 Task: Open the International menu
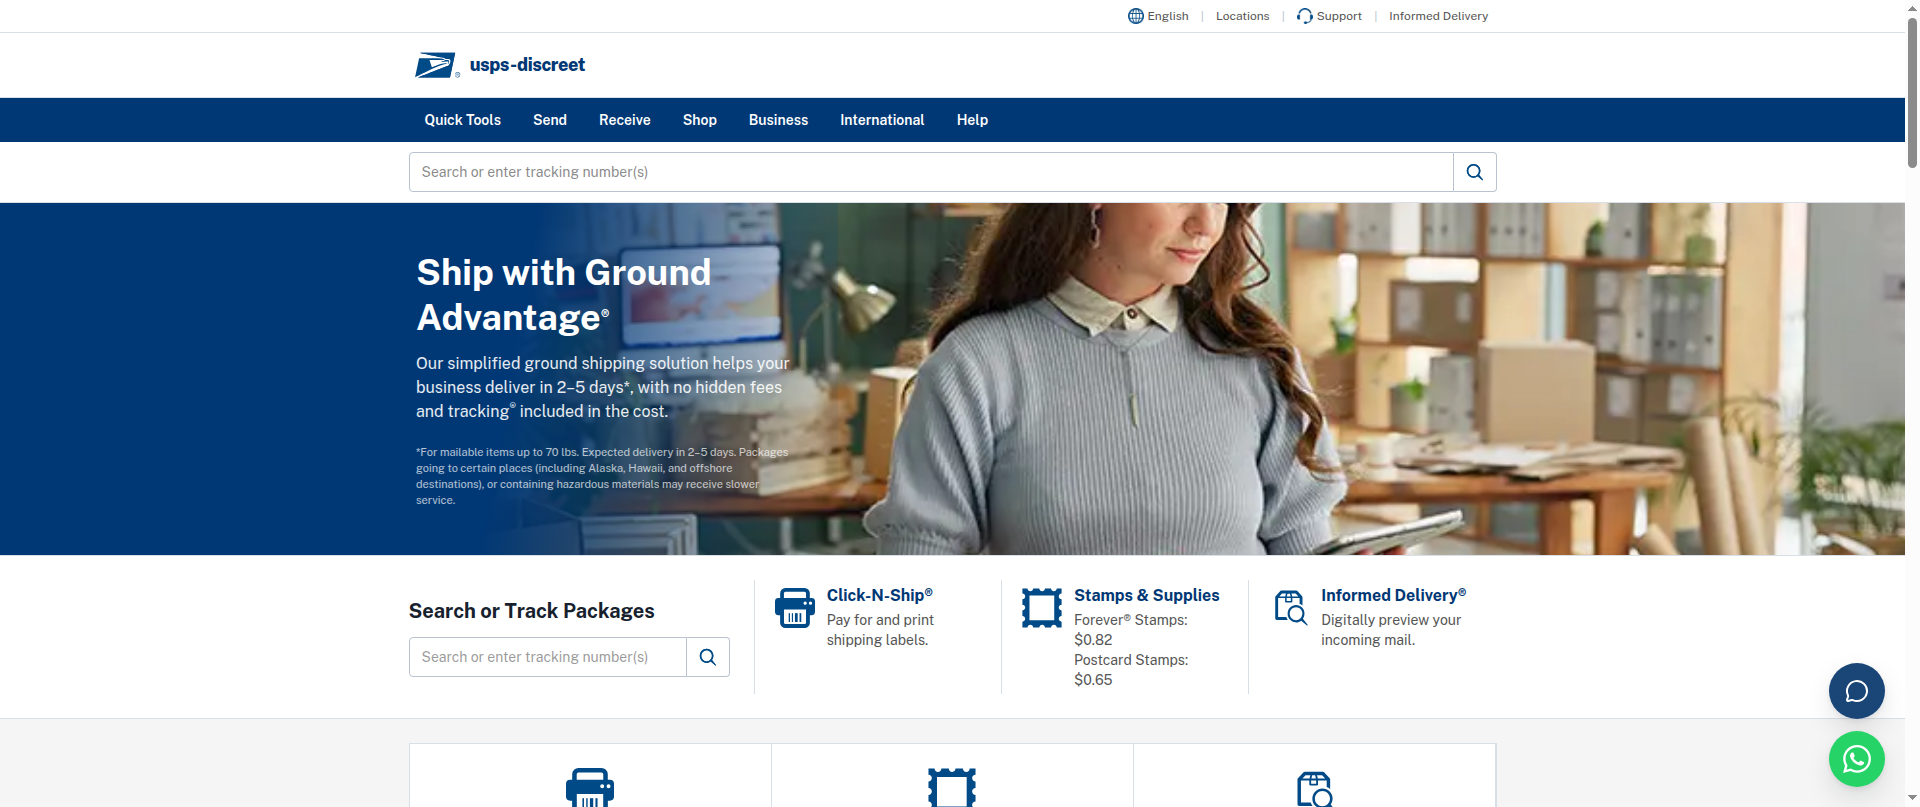click(x=882, y=120)
